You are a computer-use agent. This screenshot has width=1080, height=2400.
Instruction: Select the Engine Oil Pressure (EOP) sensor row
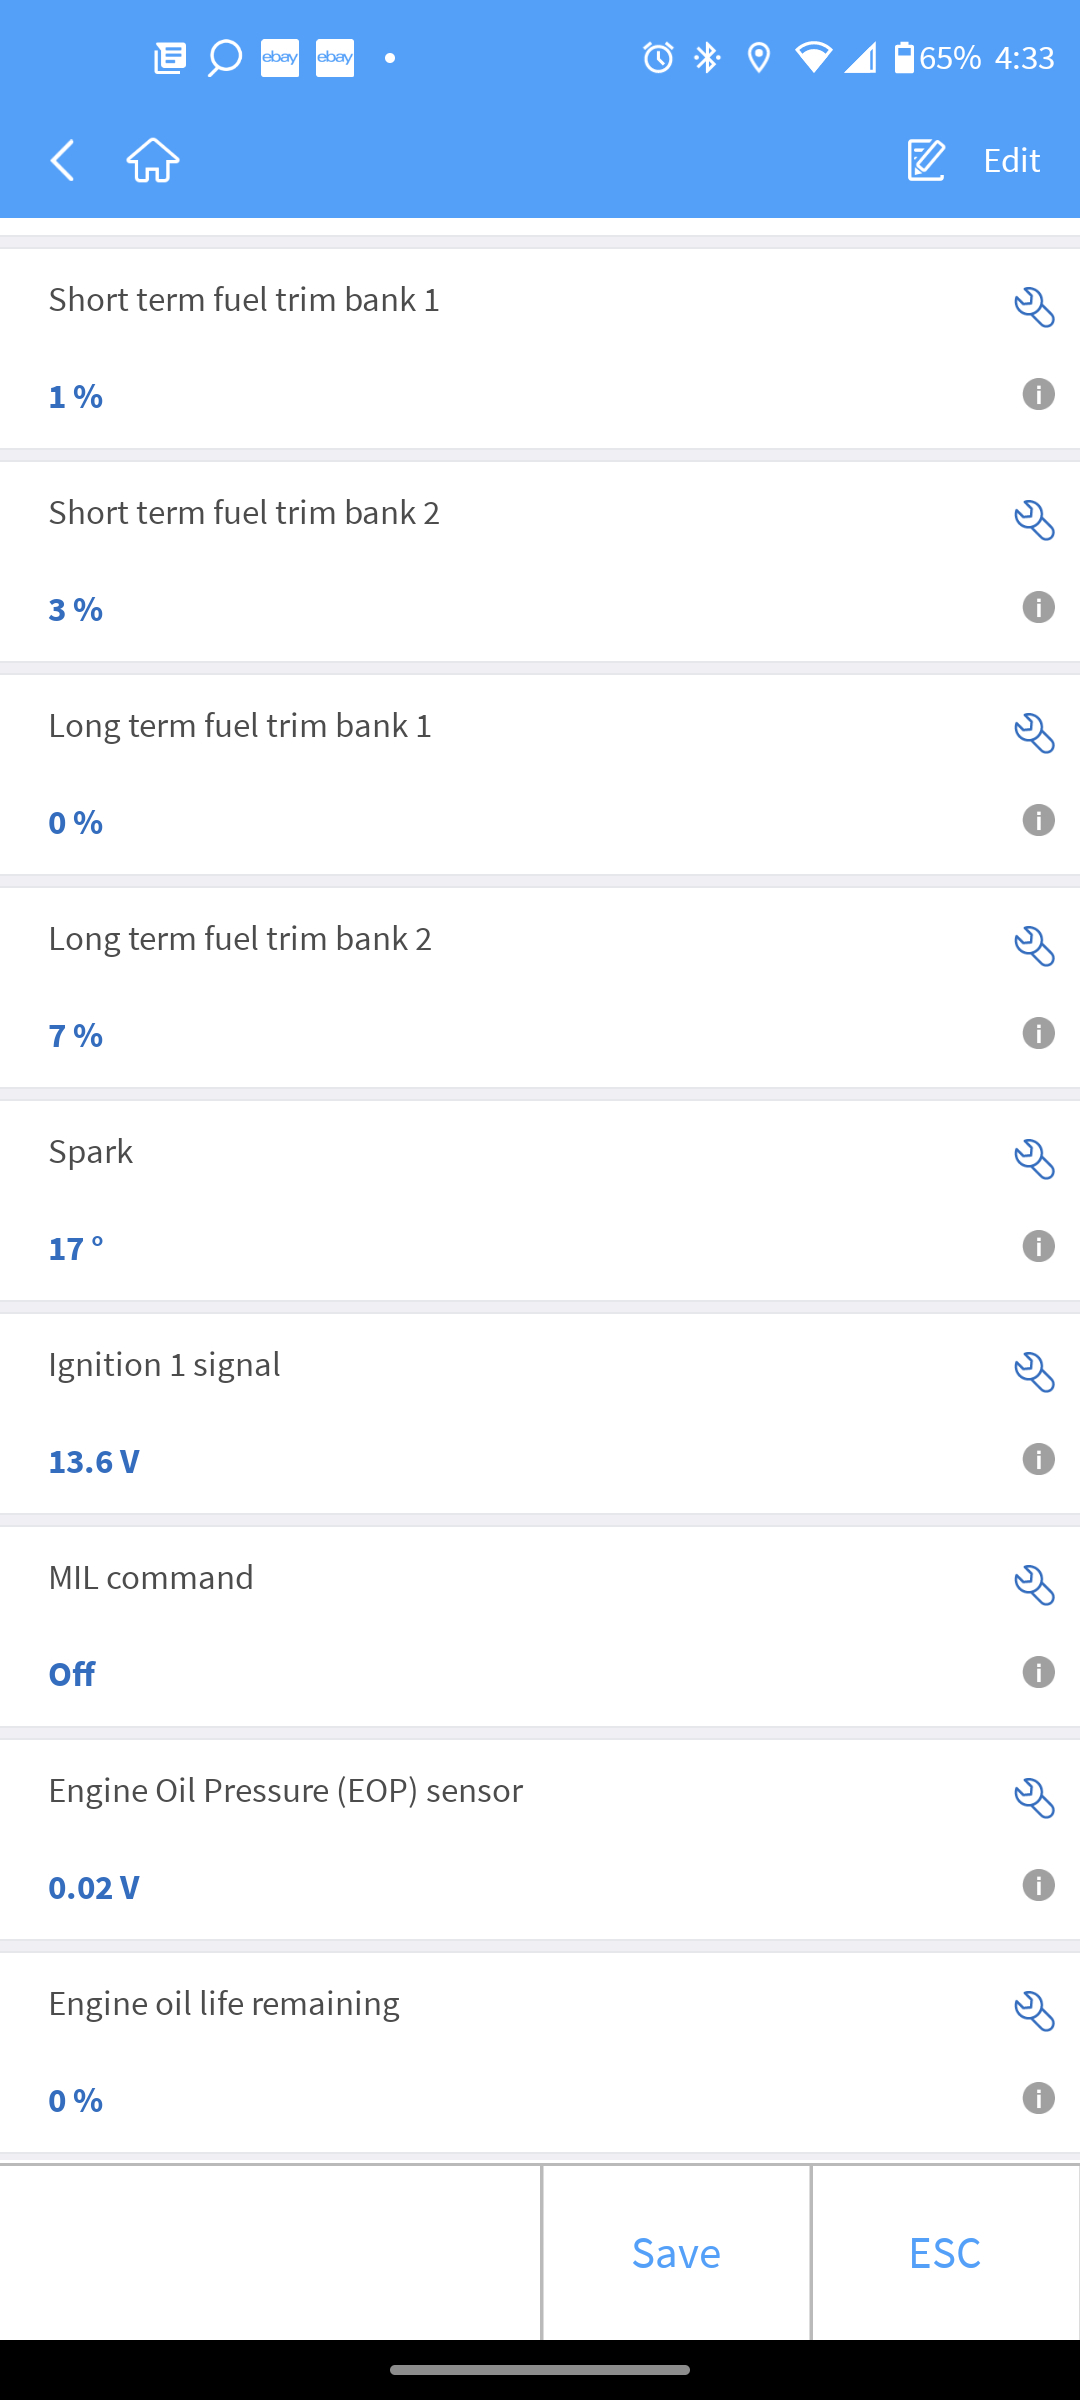[x=500, y=1838]
